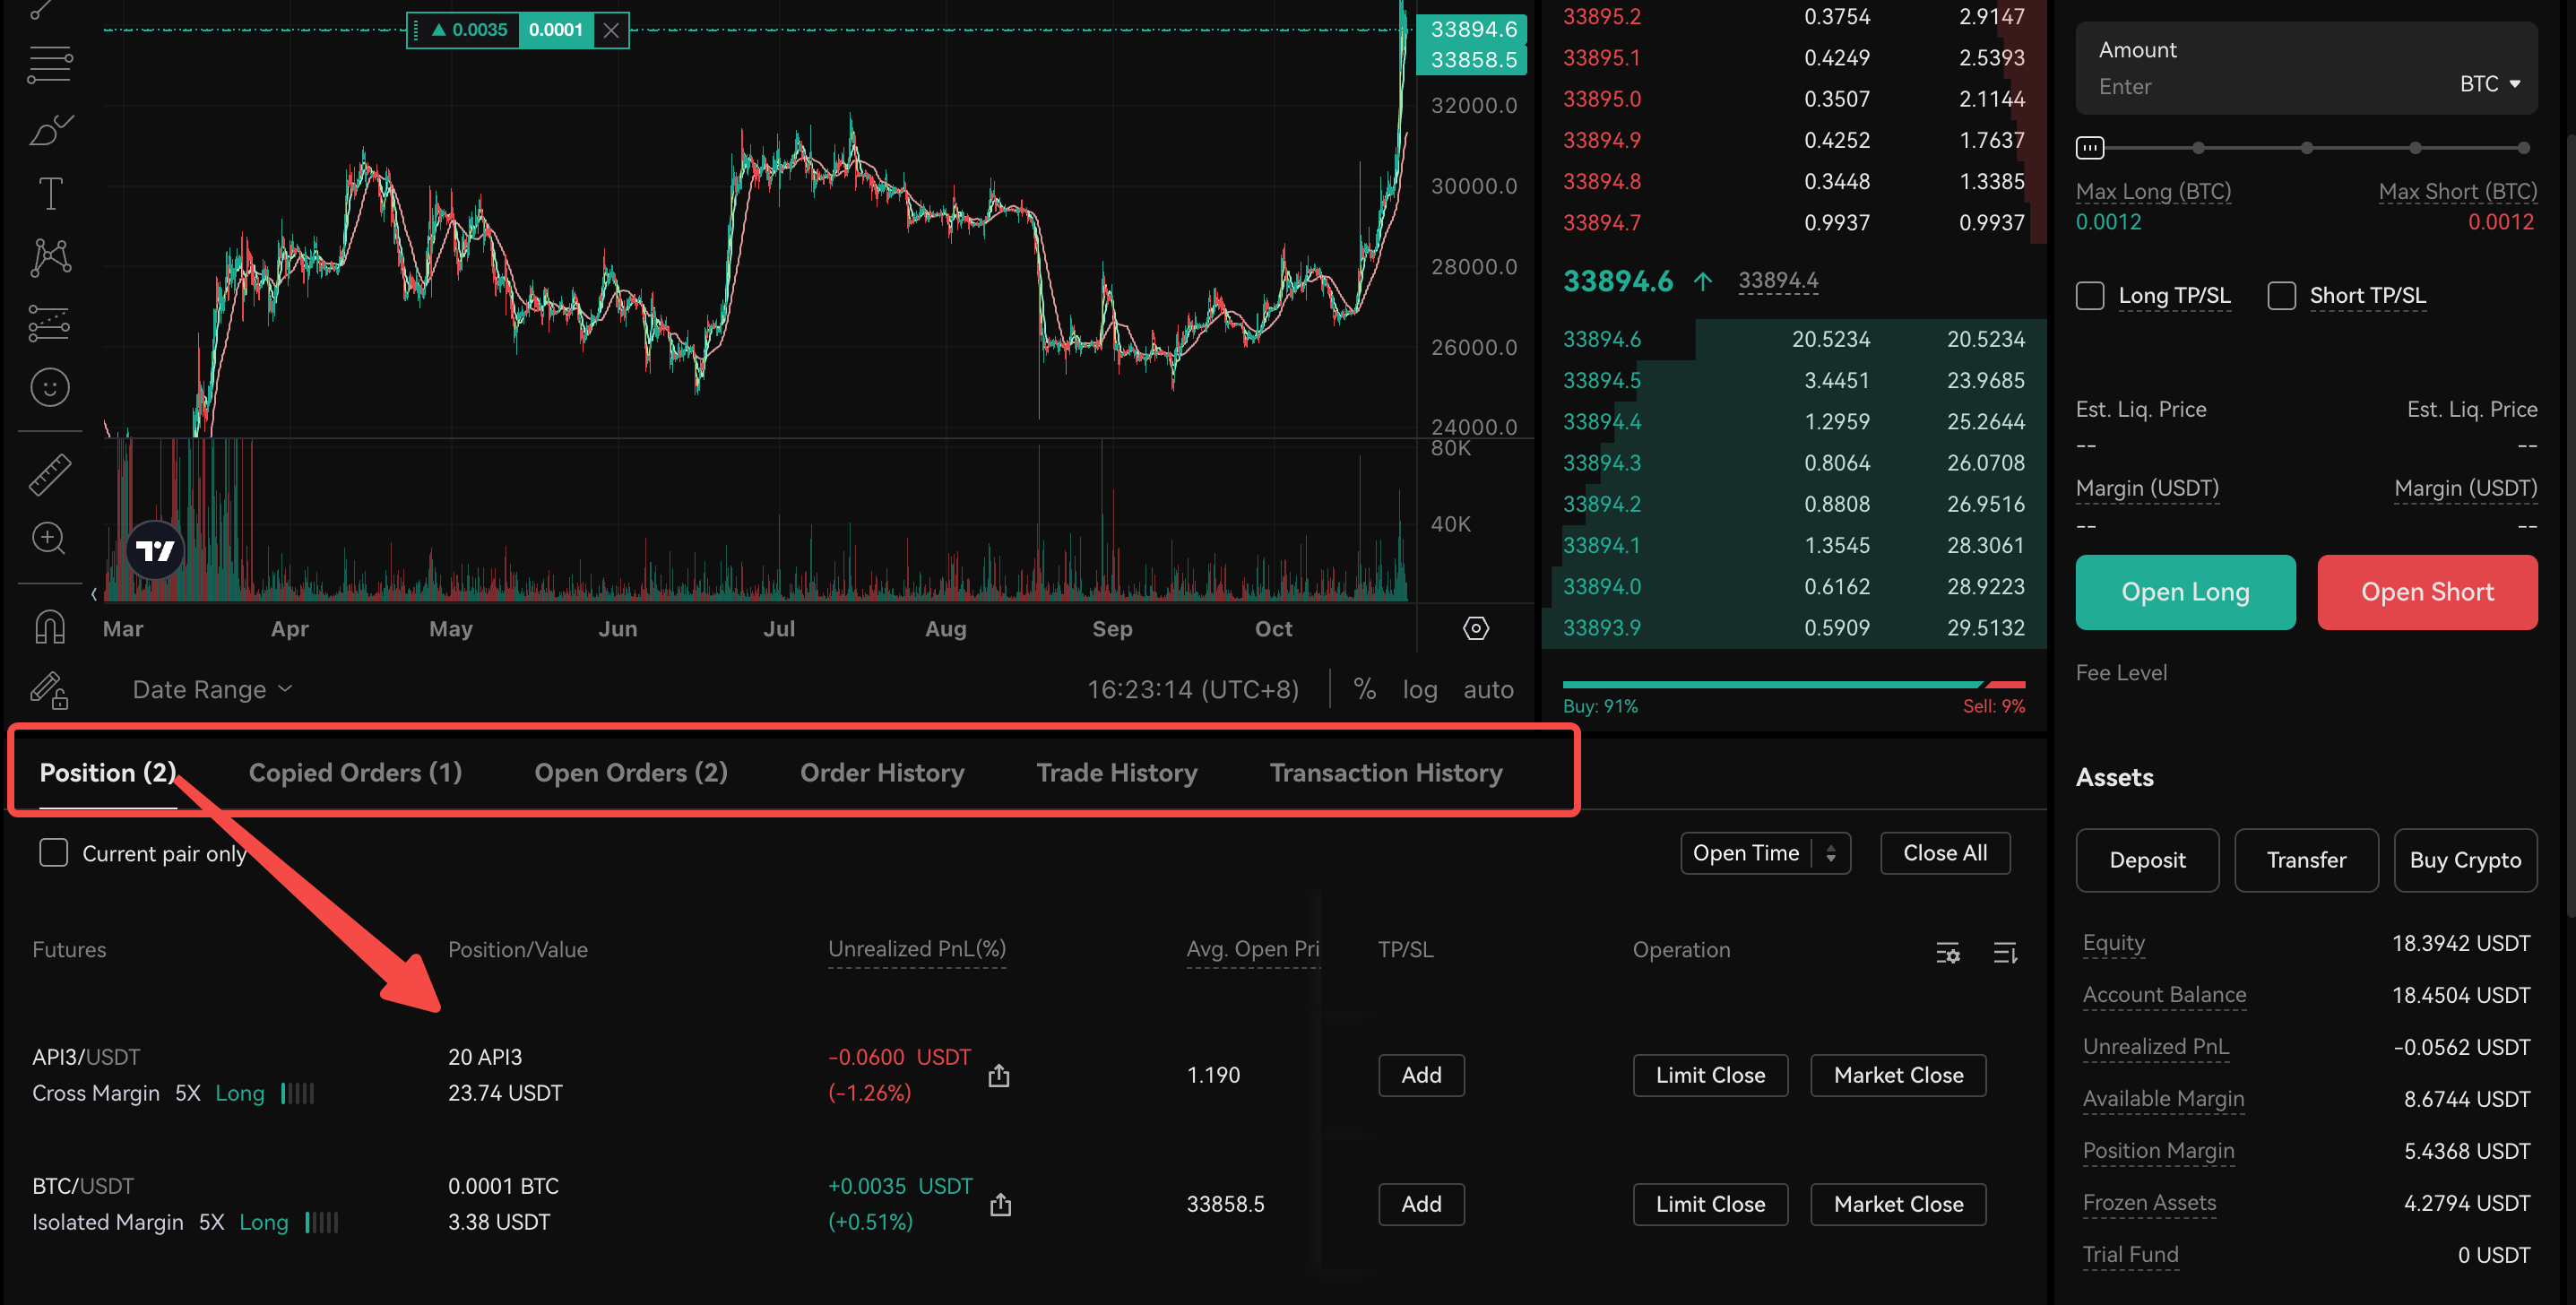
Task: Switch to the Order History tab
Action: (881, 772)
